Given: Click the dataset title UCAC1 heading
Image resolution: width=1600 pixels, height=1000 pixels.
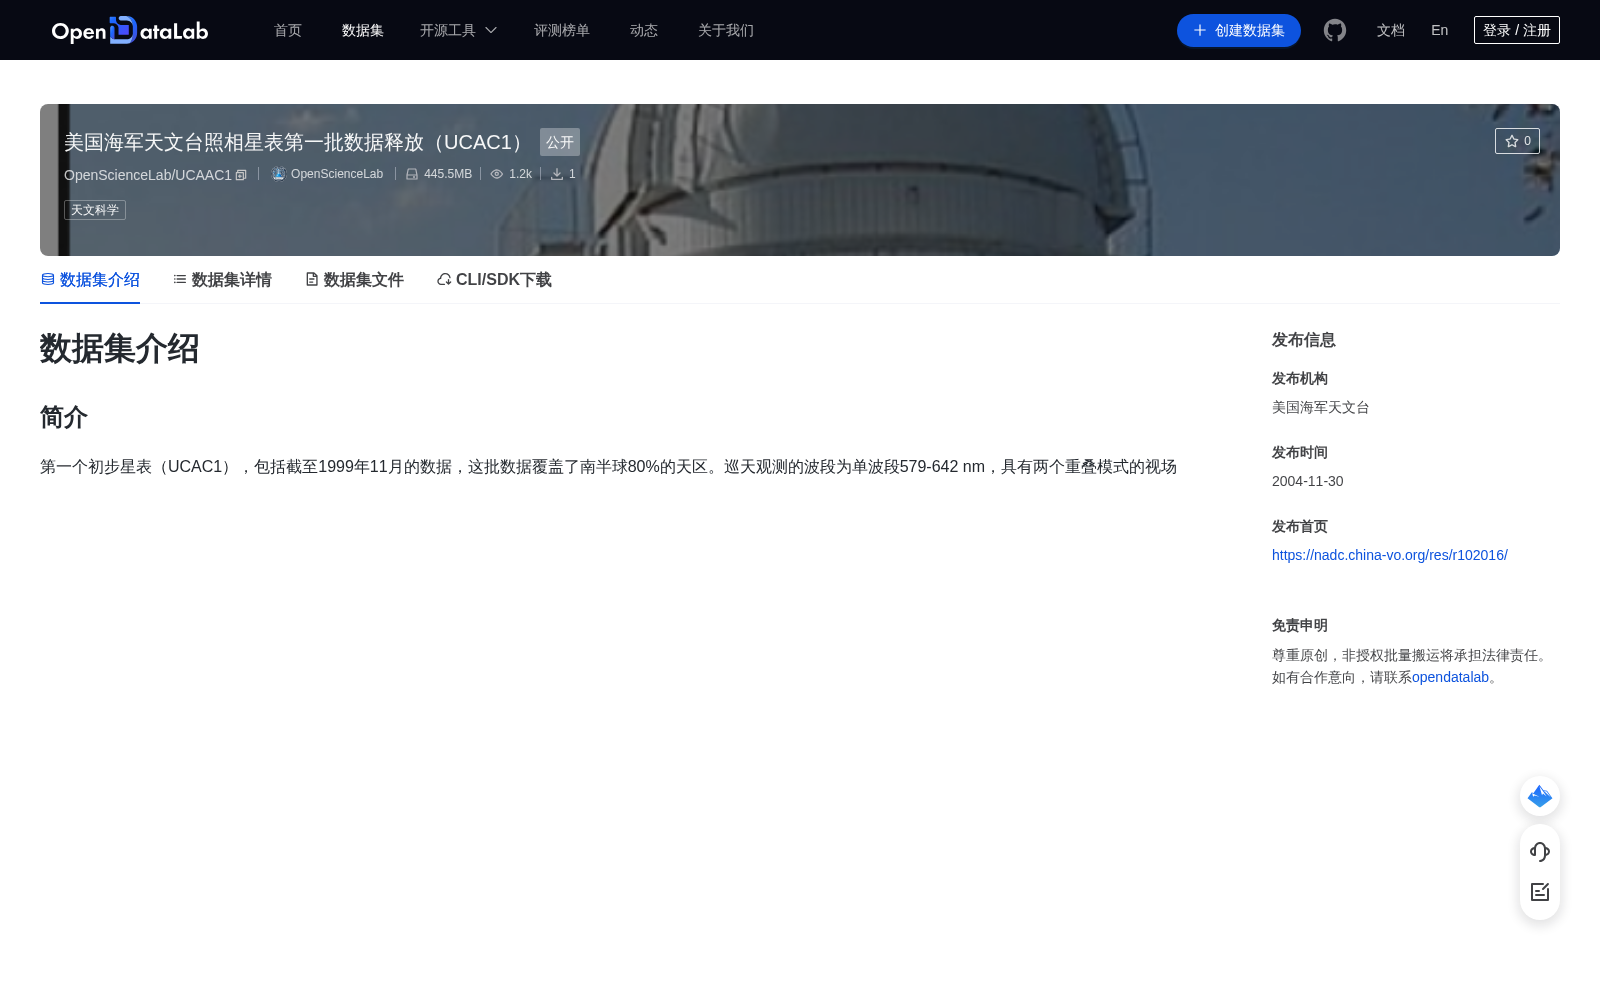Looking at the screenshot, I should click(298, 142).
